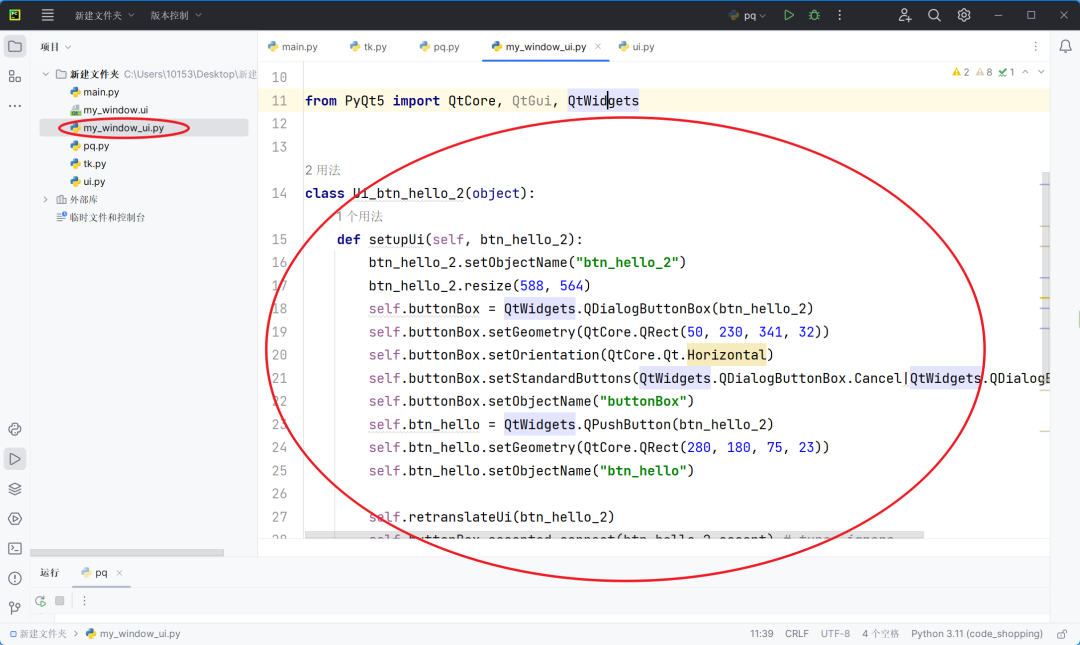Switch to tk.py editor tab
This screenshot has height=645, width=1080.
coord(368,46)
